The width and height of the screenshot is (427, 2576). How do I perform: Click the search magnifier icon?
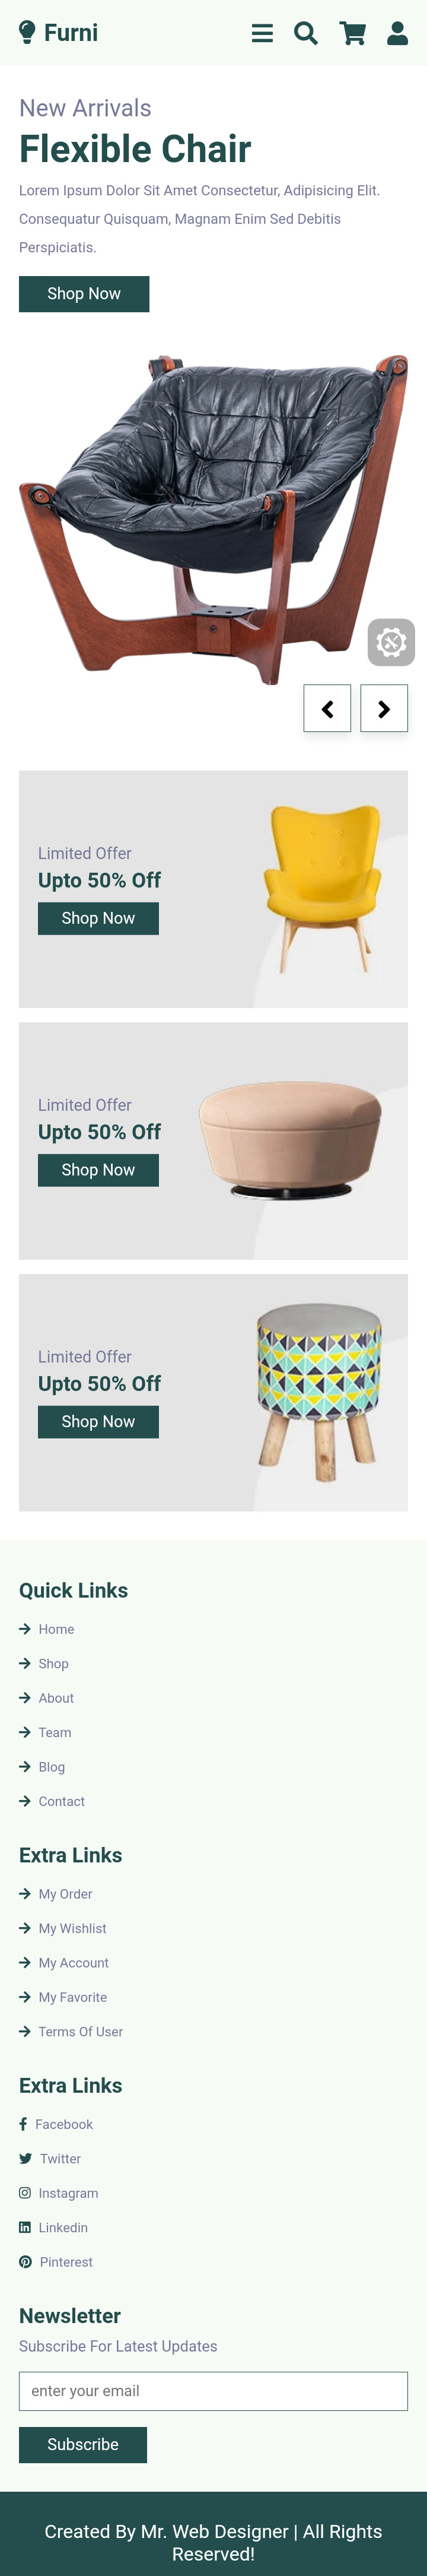coord(306,33)
